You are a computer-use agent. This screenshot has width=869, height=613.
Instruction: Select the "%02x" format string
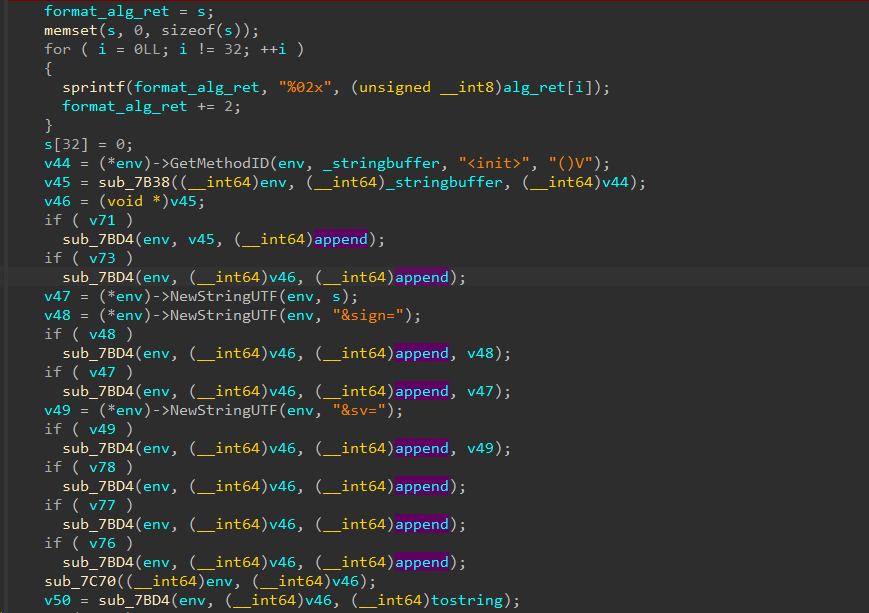[x=305, y=88]
